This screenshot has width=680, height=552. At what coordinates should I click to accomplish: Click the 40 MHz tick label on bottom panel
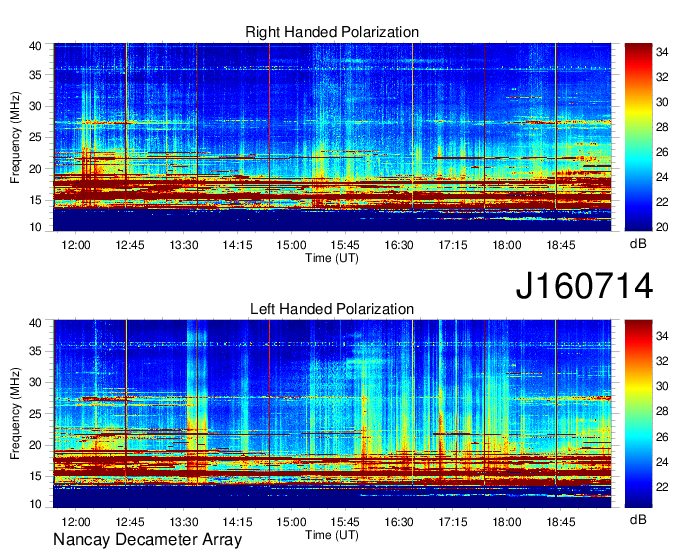[35, 323]
